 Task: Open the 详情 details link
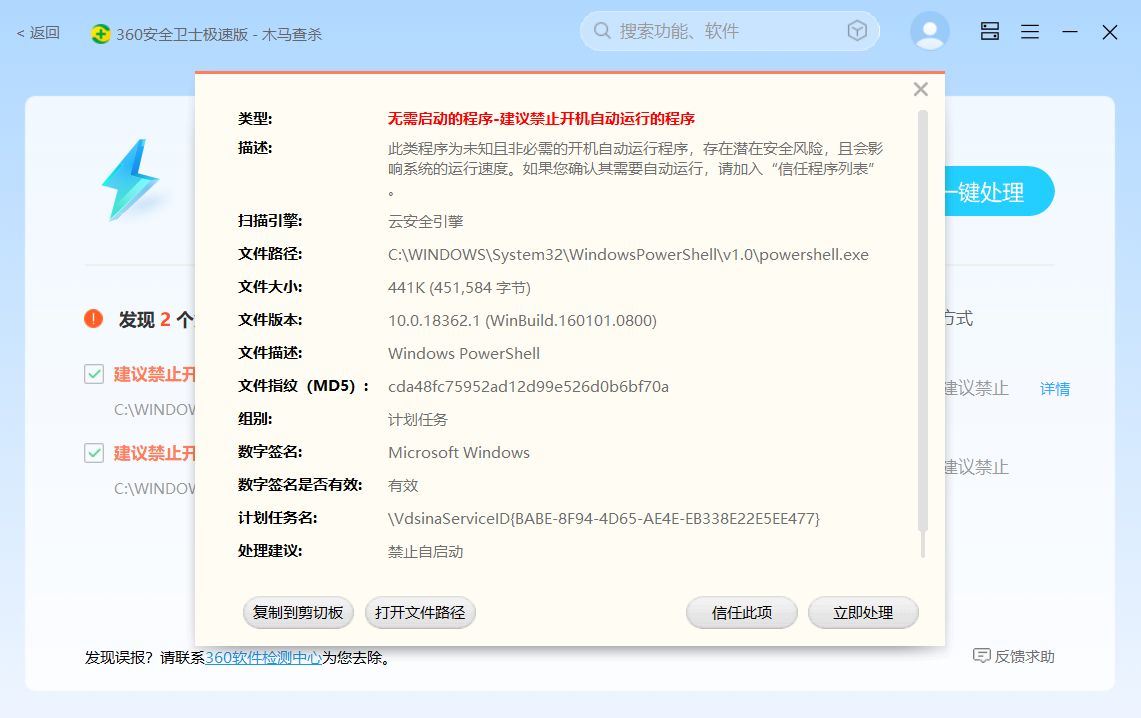tap(1054, 389)
